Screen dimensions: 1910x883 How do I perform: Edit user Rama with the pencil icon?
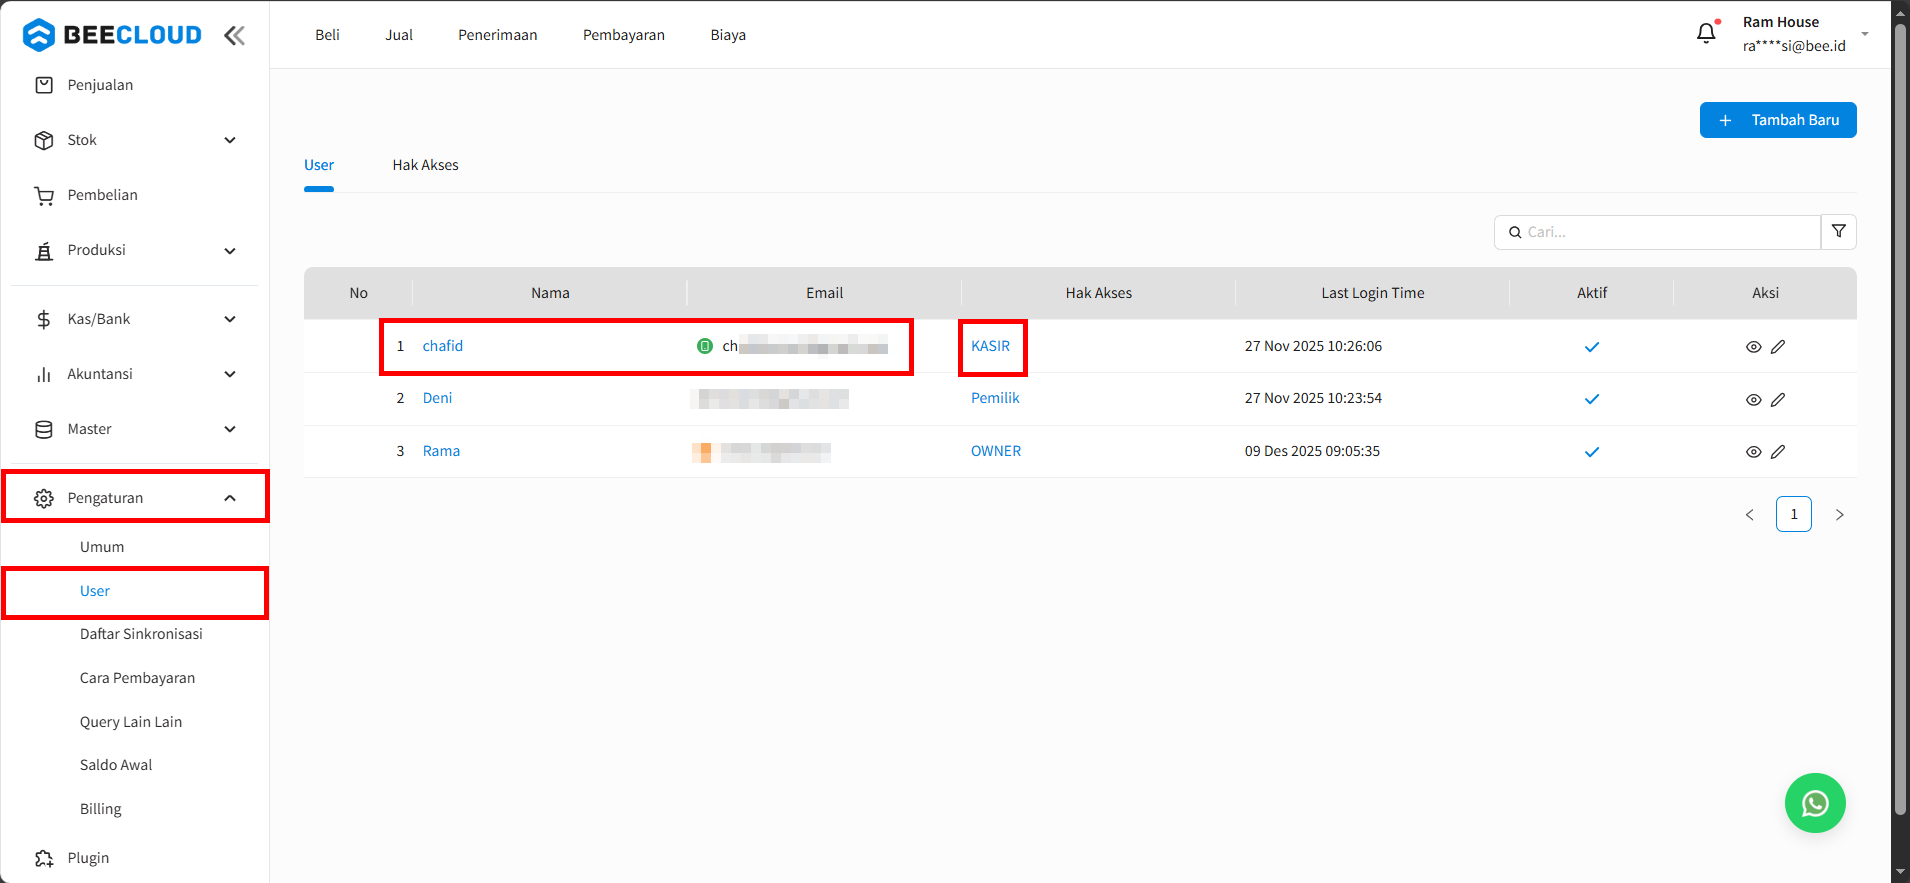[1778, 452]
